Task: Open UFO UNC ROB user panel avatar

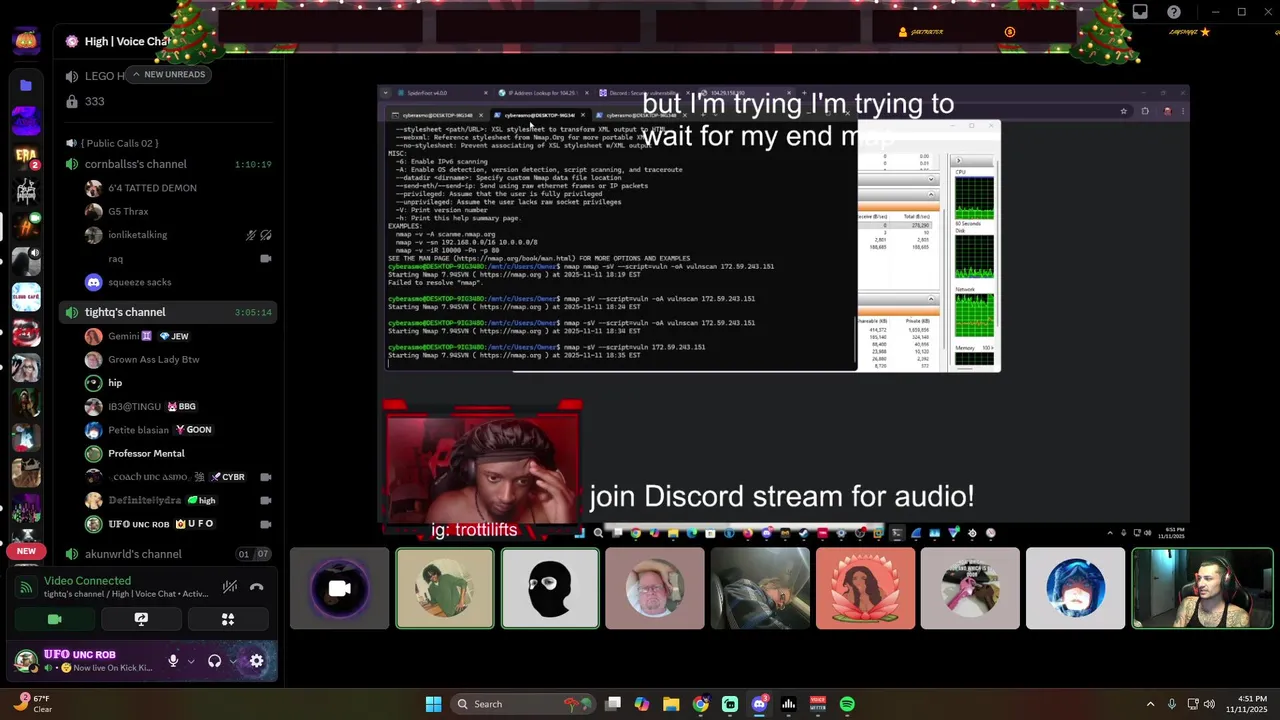Action: [x=26, y=661]
